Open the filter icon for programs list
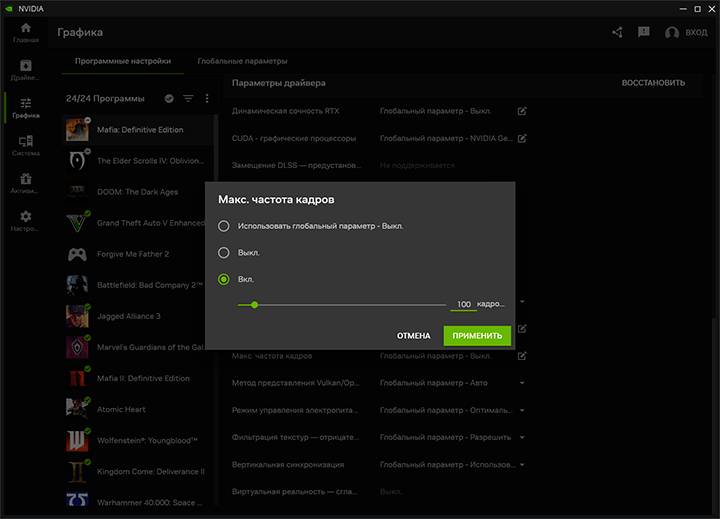Viewport: 720px width, 519px height. point(188,98)
